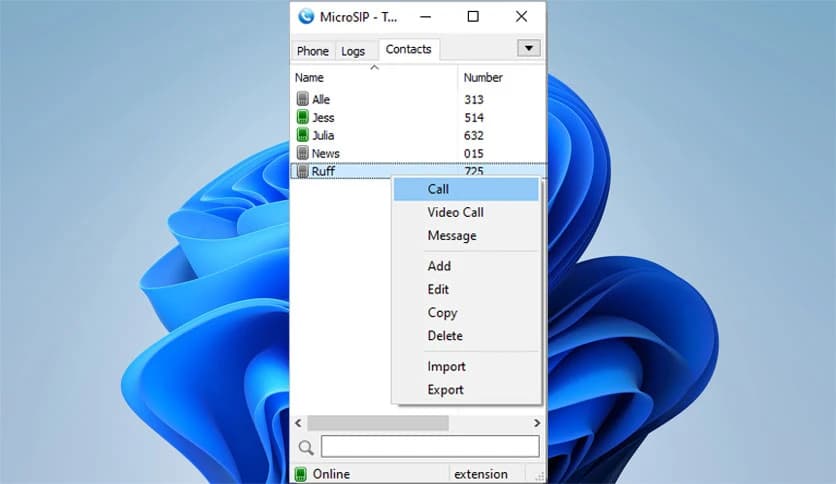Click the left arrow of horizontal scrollbar

click(298, 423)
